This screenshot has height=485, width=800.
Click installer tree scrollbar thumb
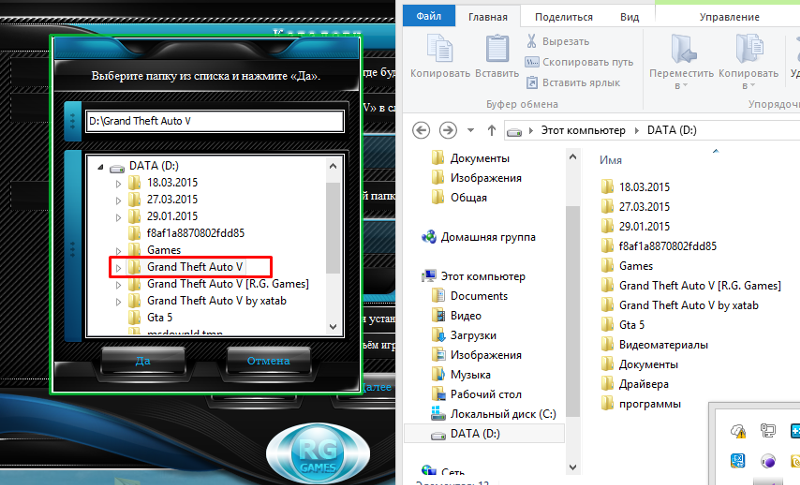point(333,228)
